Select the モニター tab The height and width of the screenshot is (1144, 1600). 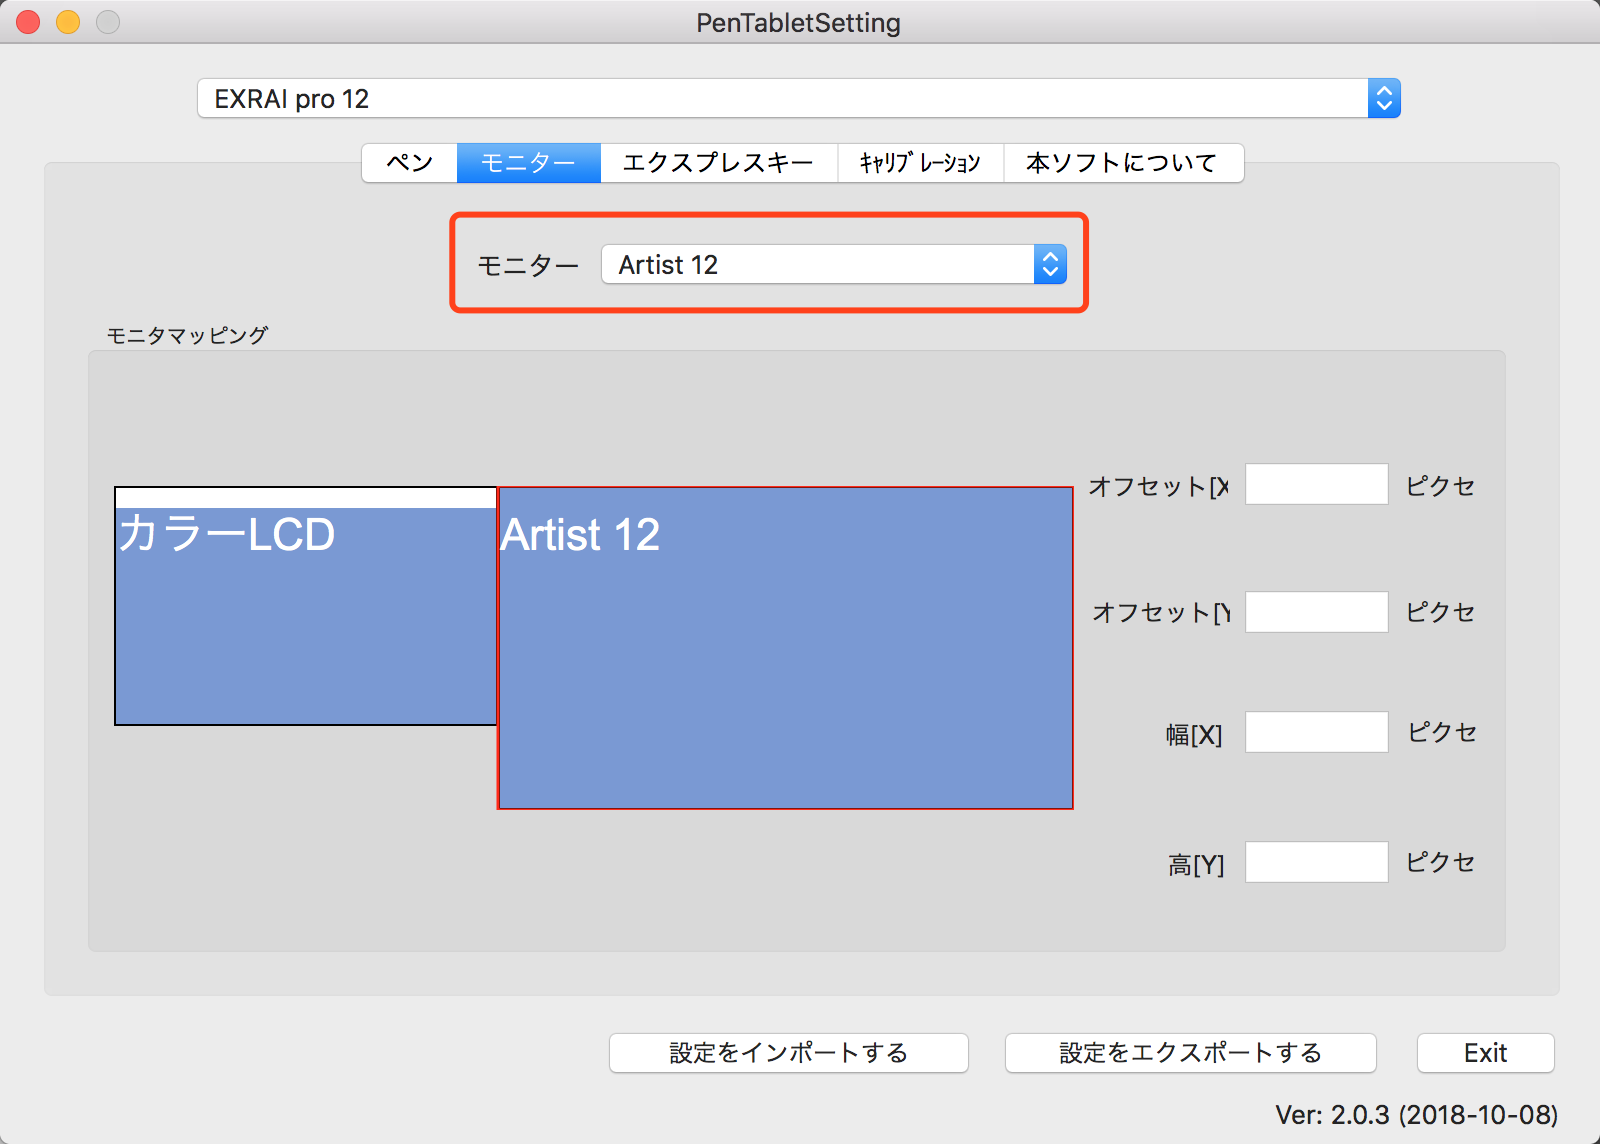(x=529, y=163)
